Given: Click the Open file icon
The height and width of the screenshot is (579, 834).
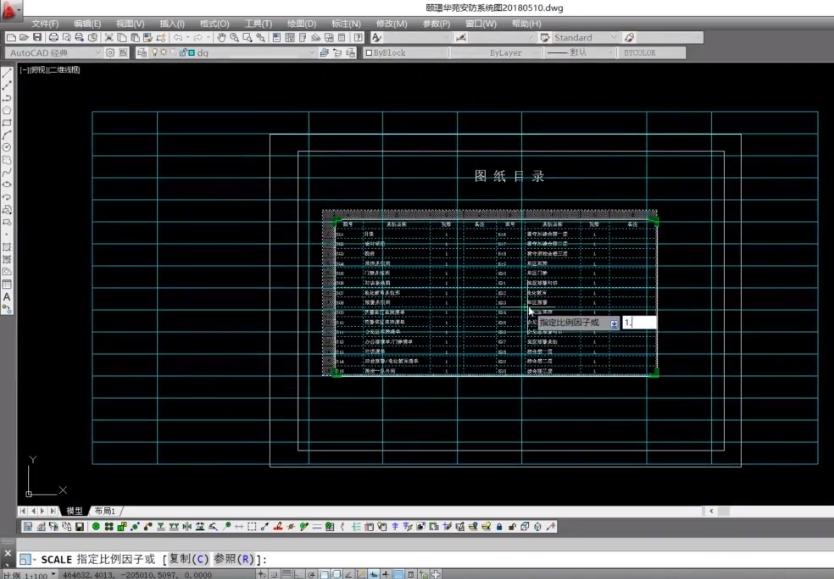Looking at the screenshot, I should point(24,37).
